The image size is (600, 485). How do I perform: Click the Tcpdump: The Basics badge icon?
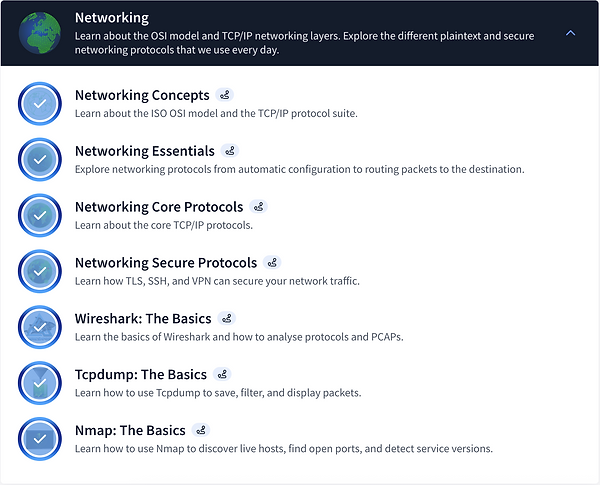222,375
